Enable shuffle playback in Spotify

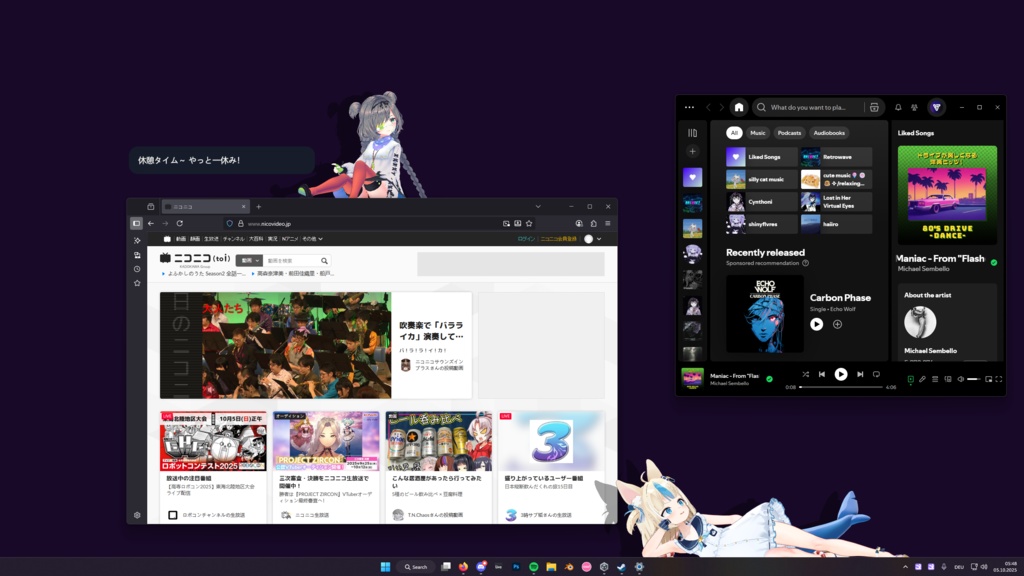pos(806,374)
